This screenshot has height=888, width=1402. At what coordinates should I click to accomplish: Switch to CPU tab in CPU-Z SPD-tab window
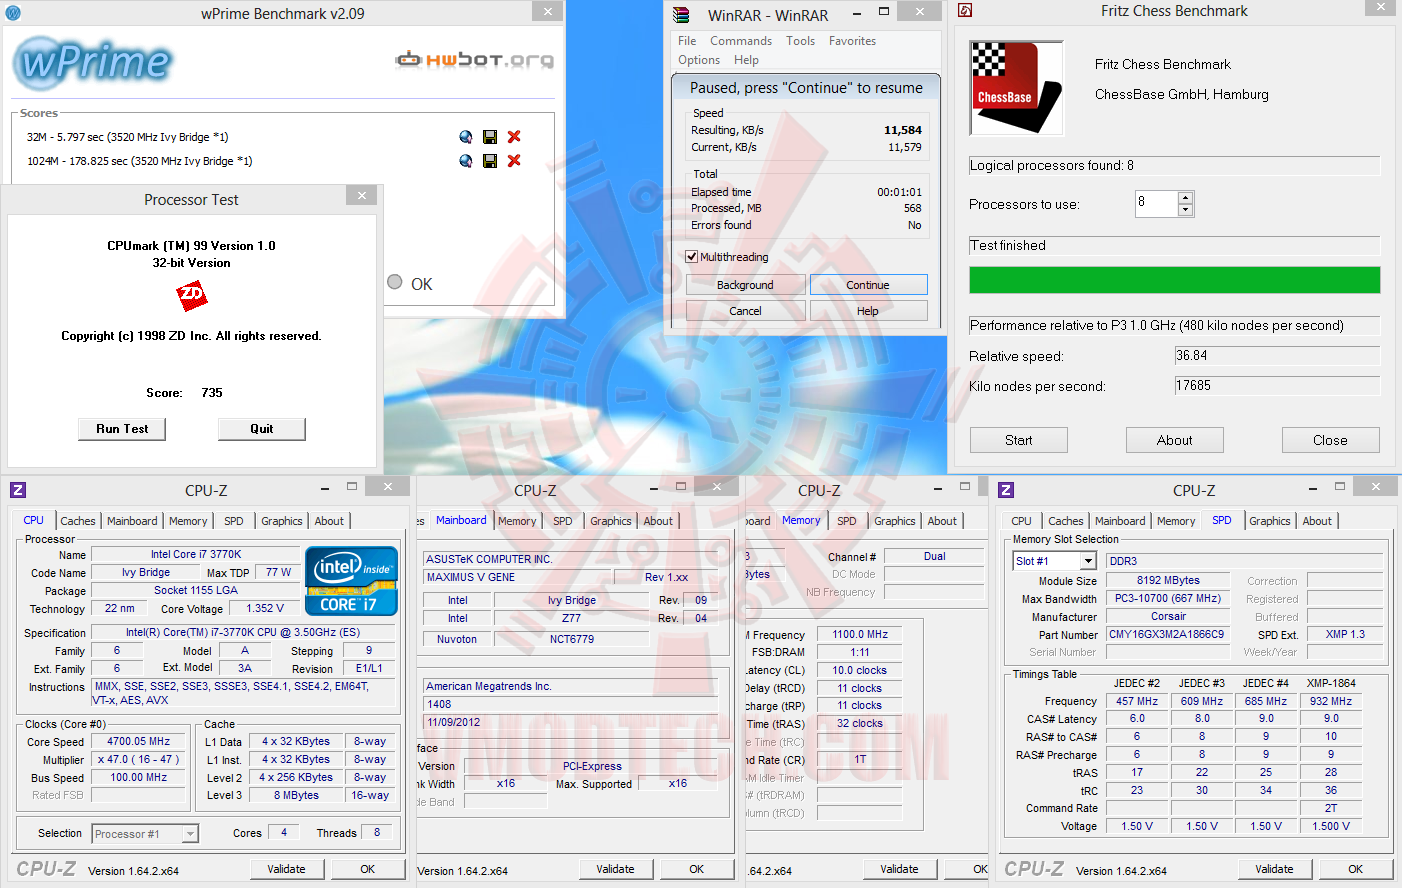click(x=1021, y=521)
